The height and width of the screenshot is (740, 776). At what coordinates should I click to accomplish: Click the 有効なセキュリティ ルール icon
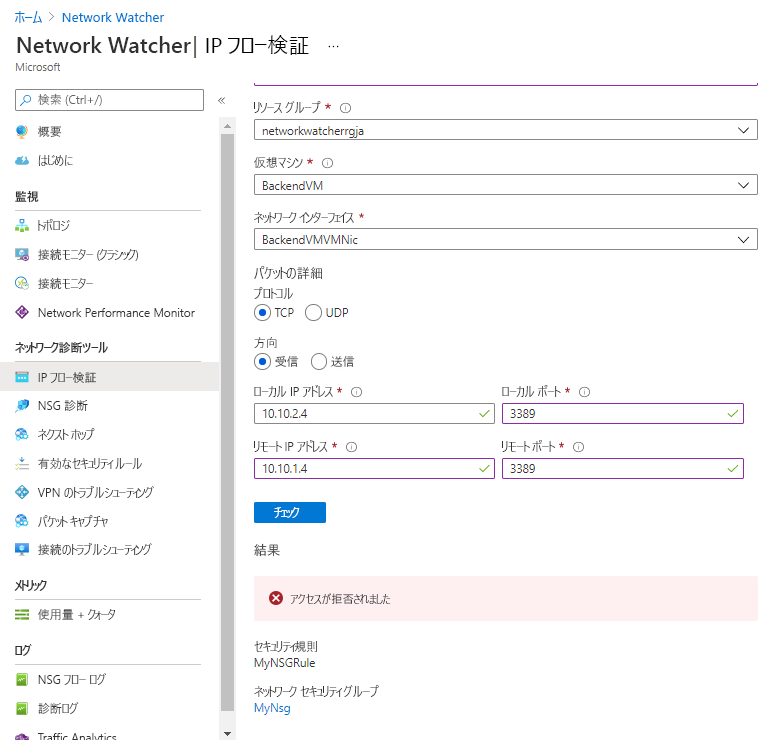click(22, 464)
